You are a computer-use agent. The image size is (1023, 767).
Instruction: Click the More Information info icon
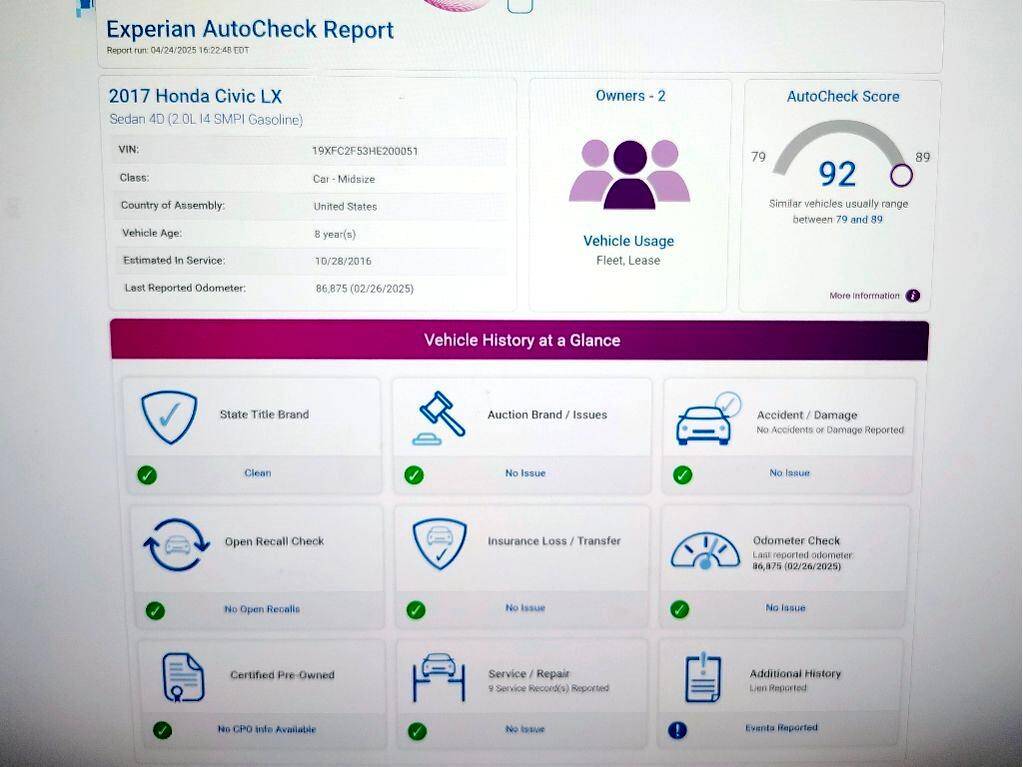(x=913, y=295)
